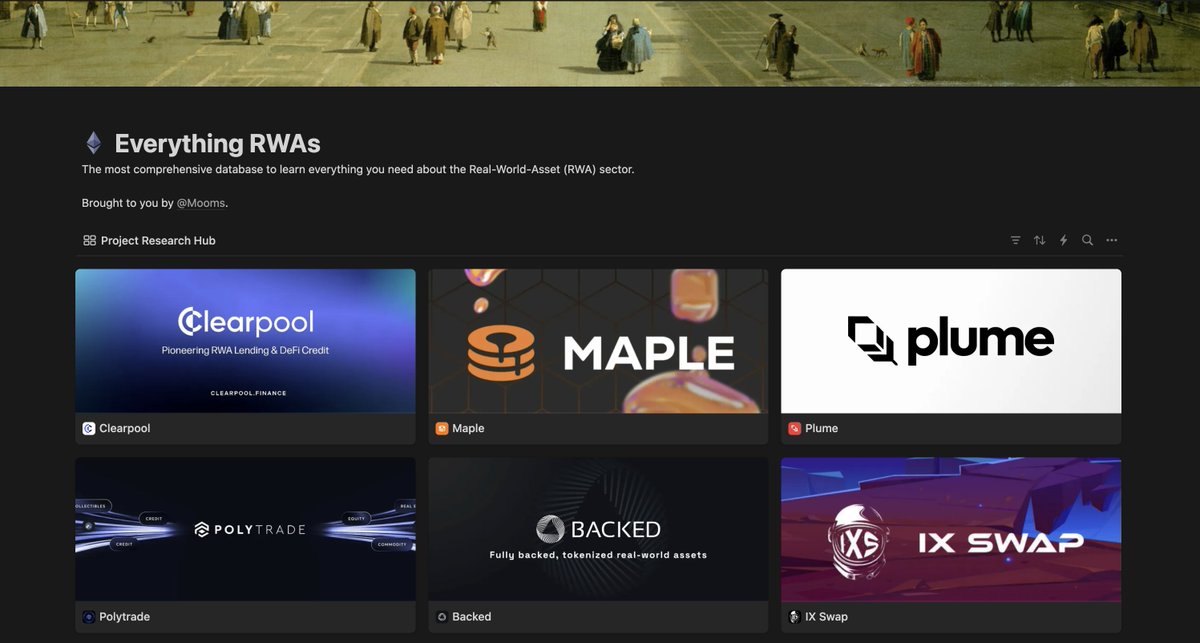Click the Backed page icon
This screenshot has width=1200, height=643.
[x=442, y=617]
